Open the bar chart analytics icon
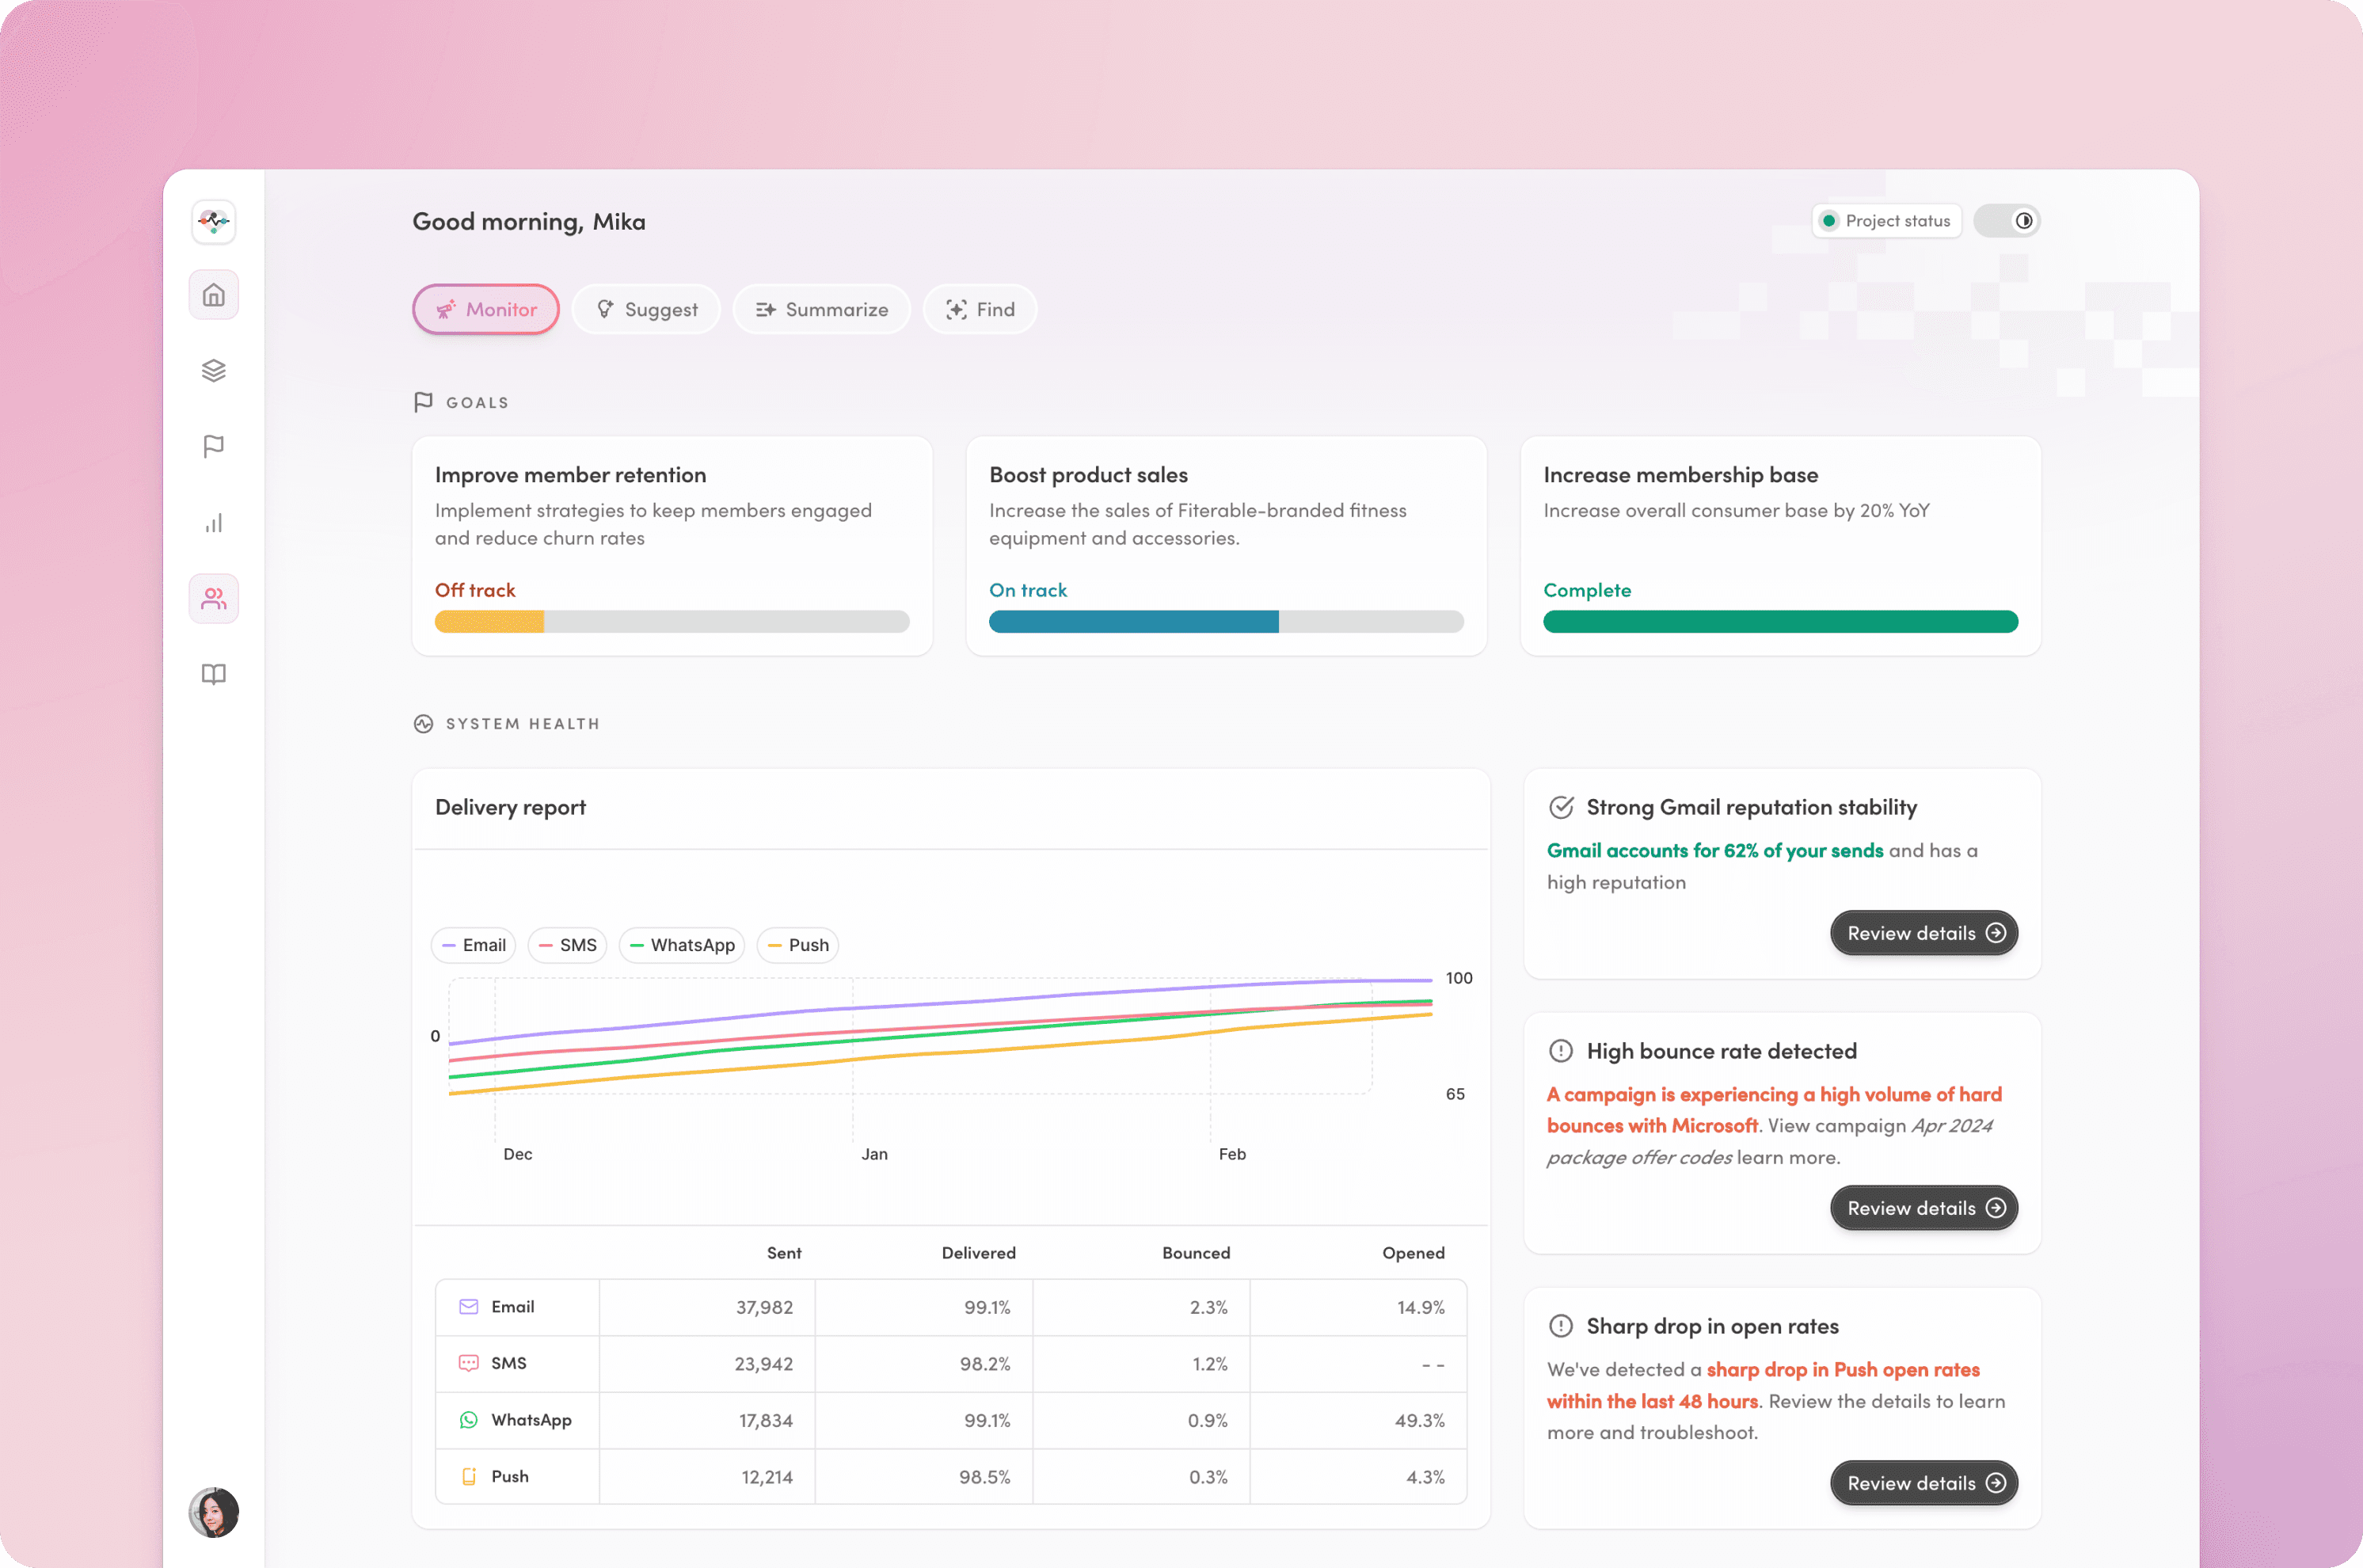This screenshot has height=1568, width=2363. tap(213, 523)
